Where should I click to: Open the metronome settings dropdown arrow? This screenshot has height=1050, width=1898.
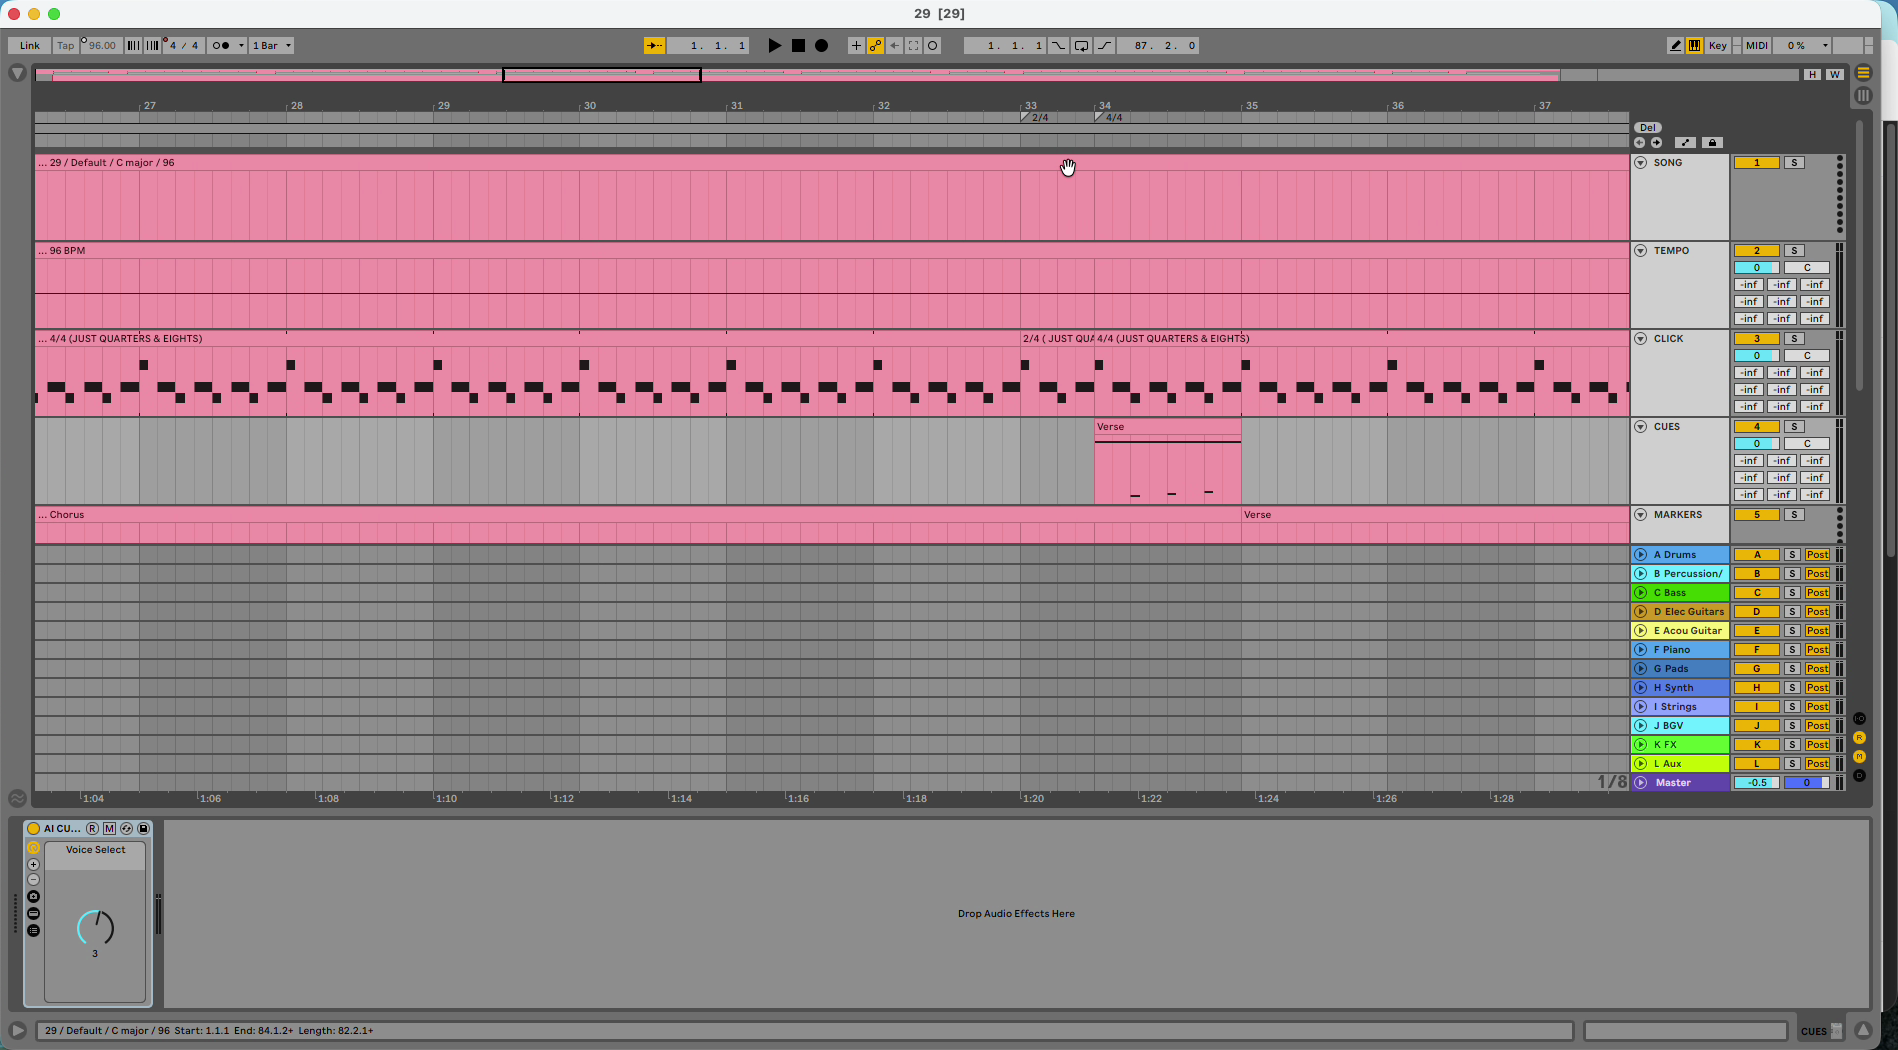tap(241, 46)
